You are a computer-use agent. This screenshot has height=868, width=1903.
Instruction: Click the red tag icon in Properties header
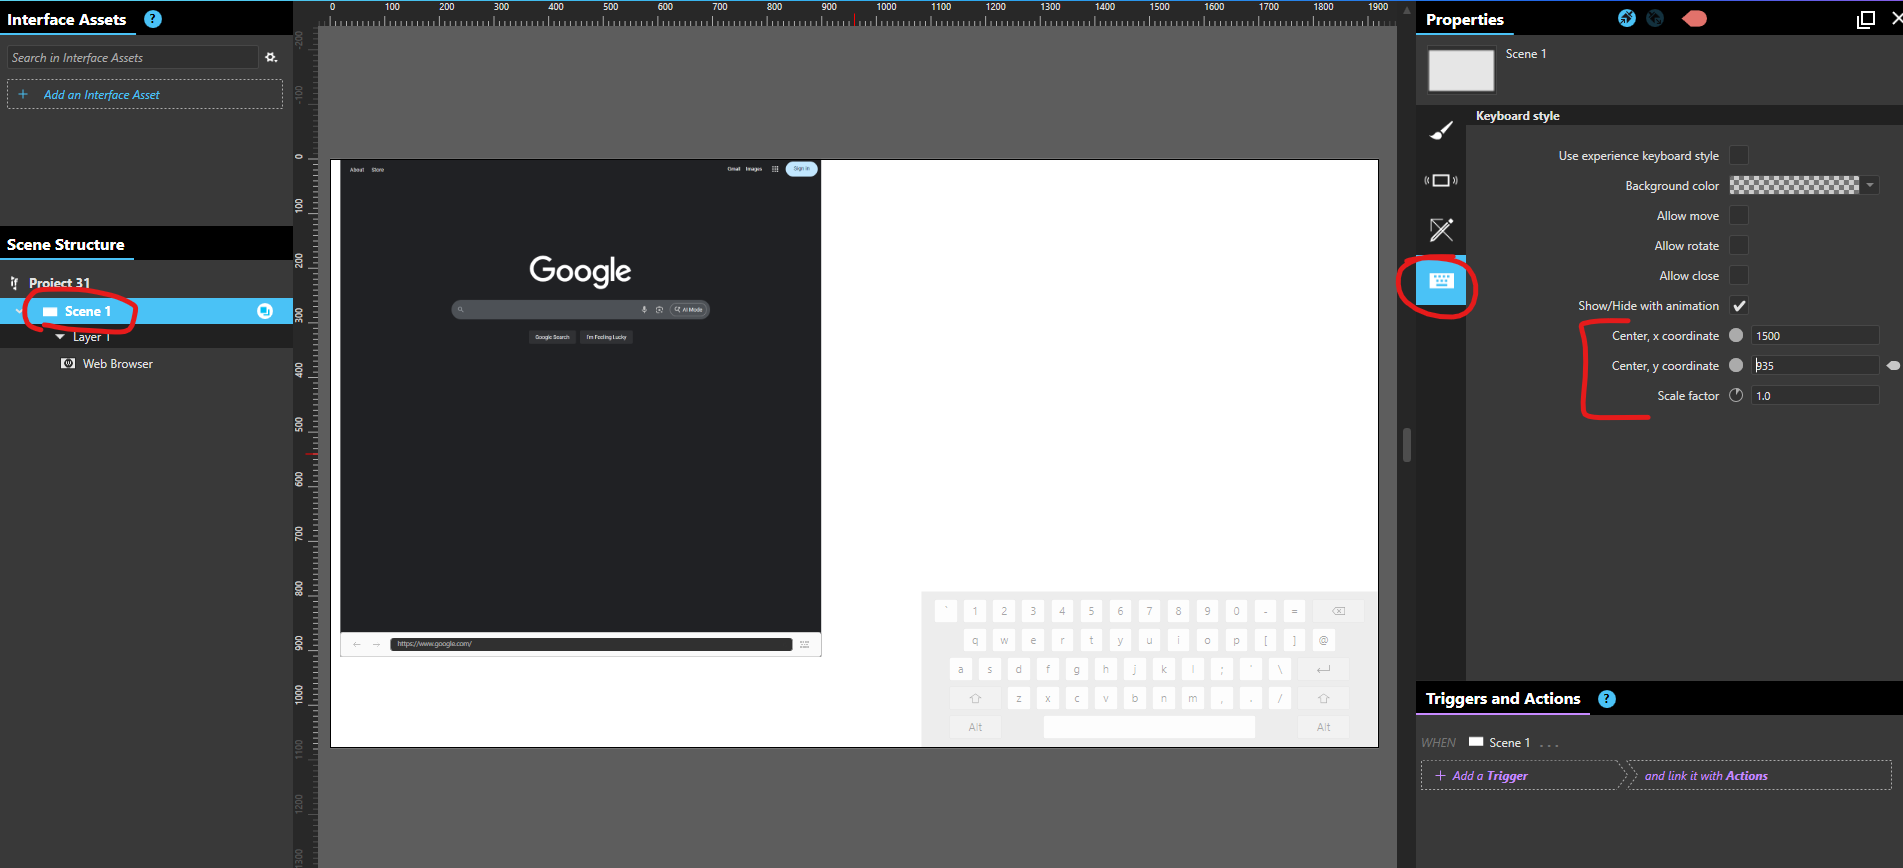coord(1694,19)
